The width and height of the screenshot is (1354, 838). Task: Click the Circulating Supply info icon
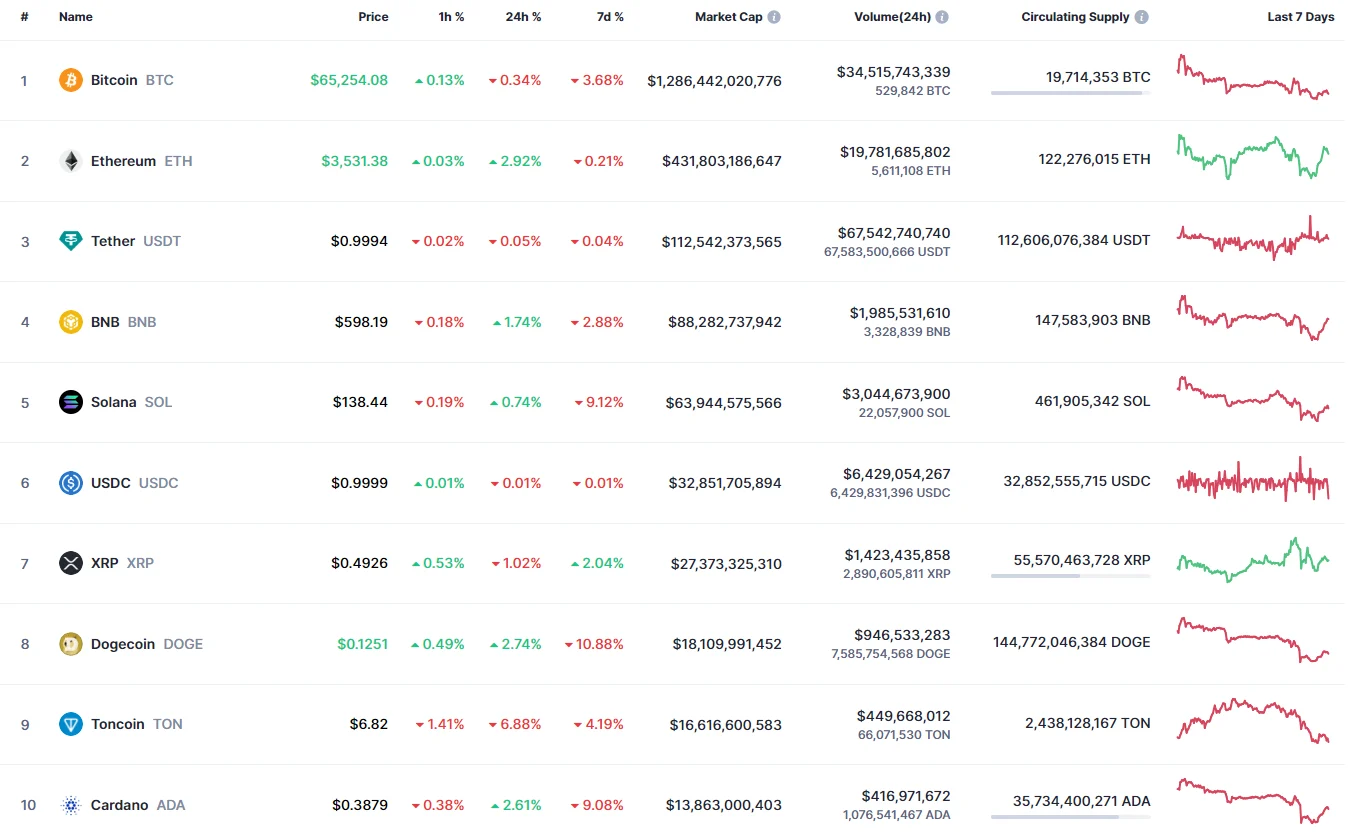click(x=1142, y=17)
